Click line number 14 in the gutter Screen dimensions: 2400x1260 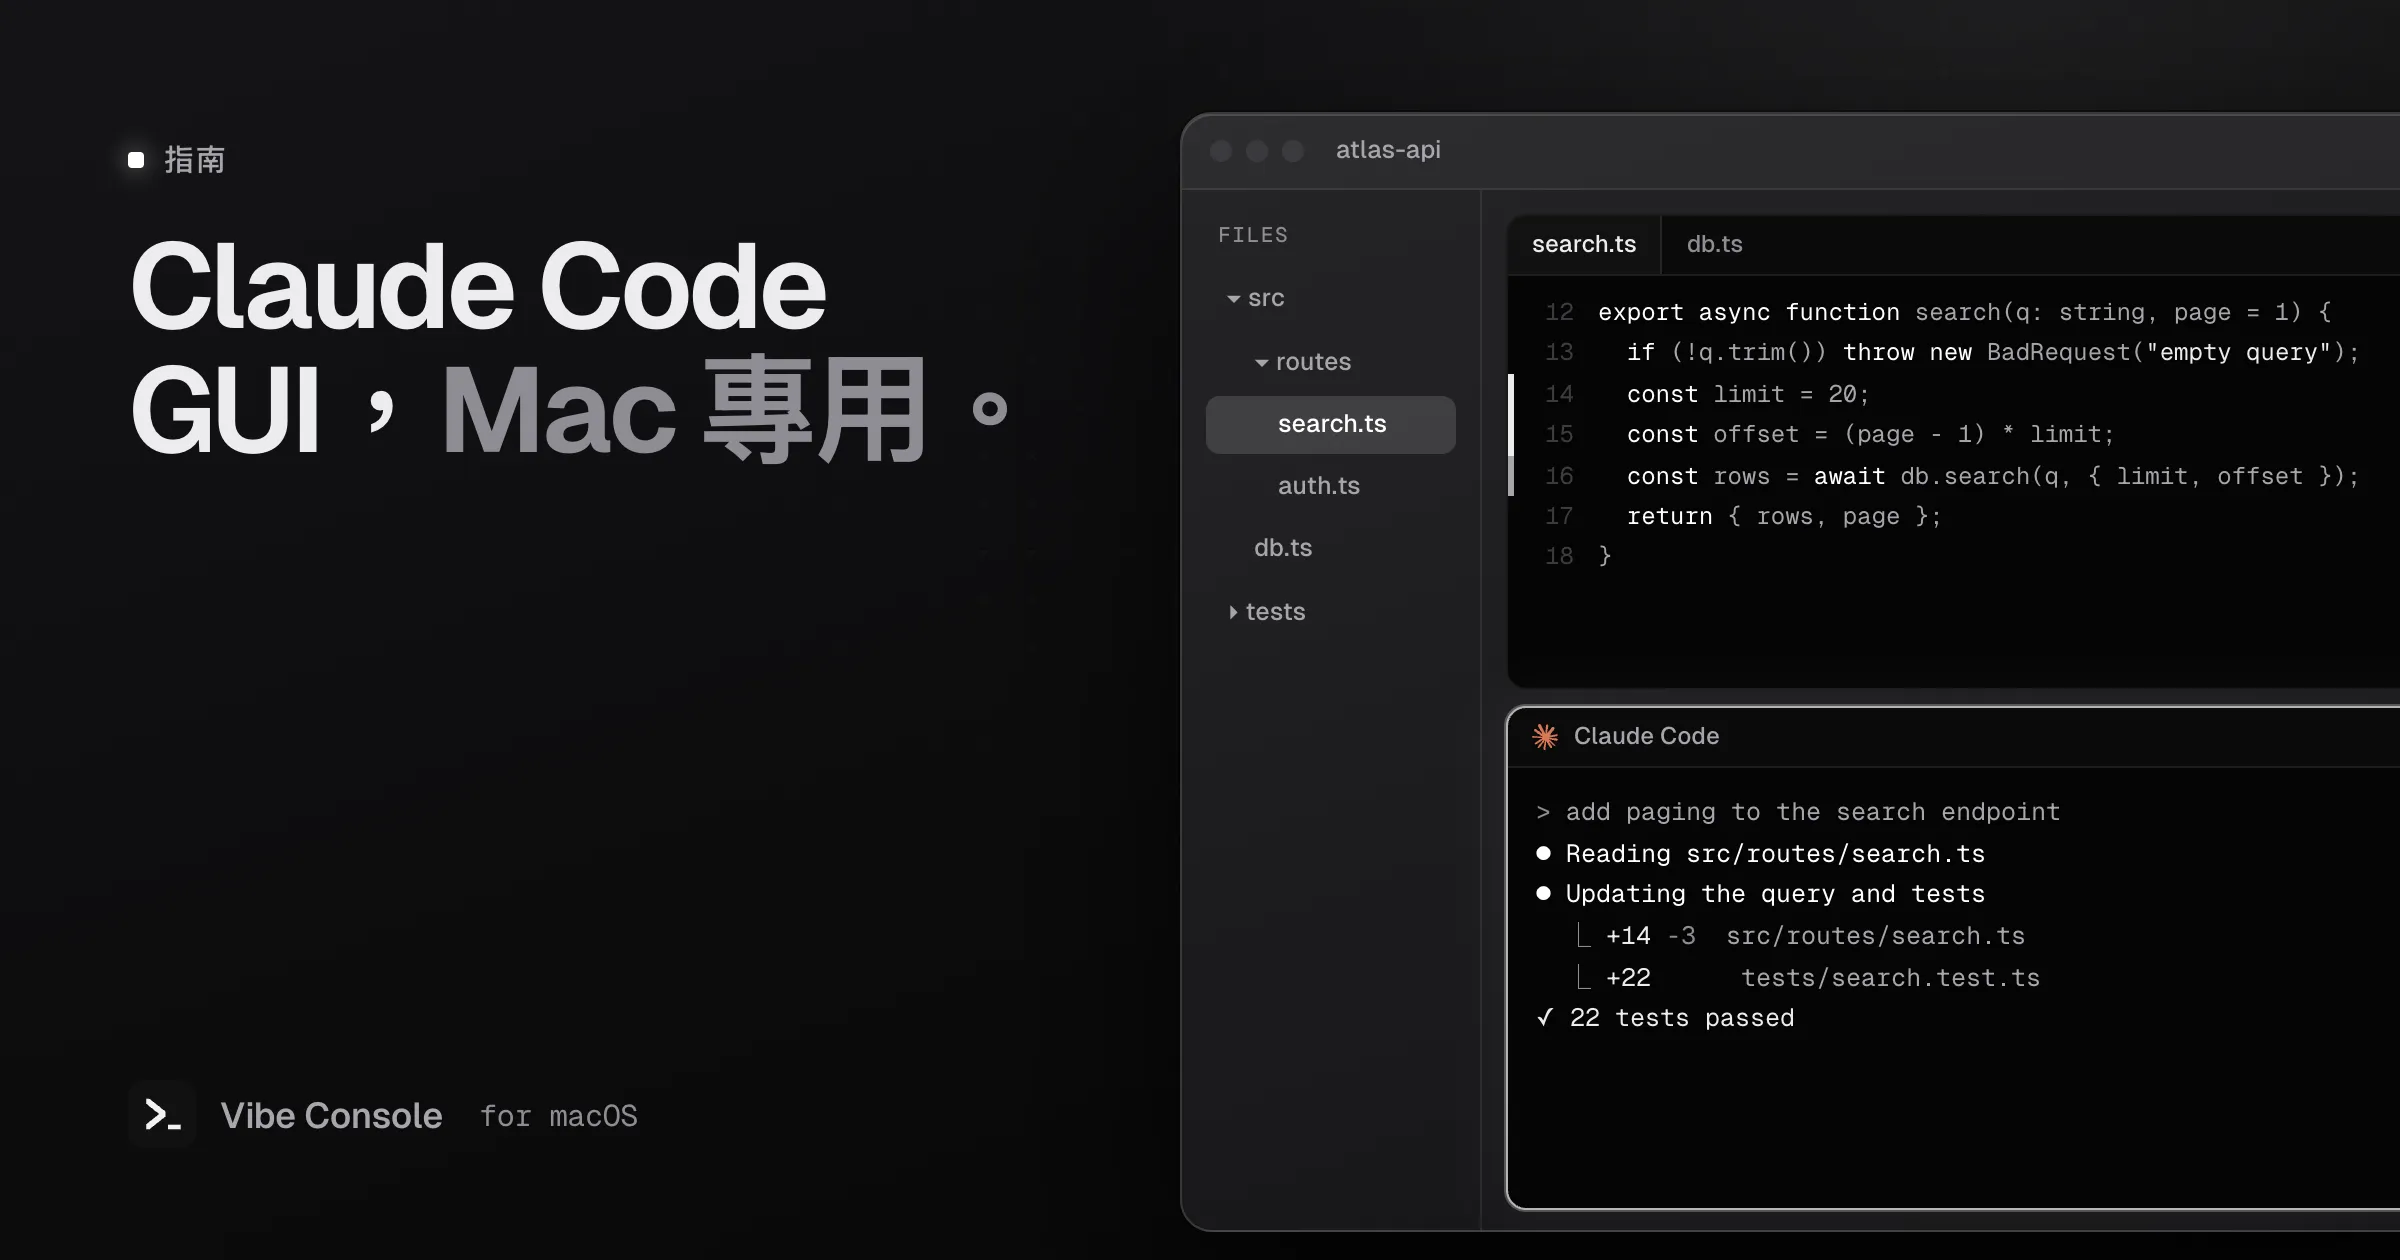[1559, 394]
